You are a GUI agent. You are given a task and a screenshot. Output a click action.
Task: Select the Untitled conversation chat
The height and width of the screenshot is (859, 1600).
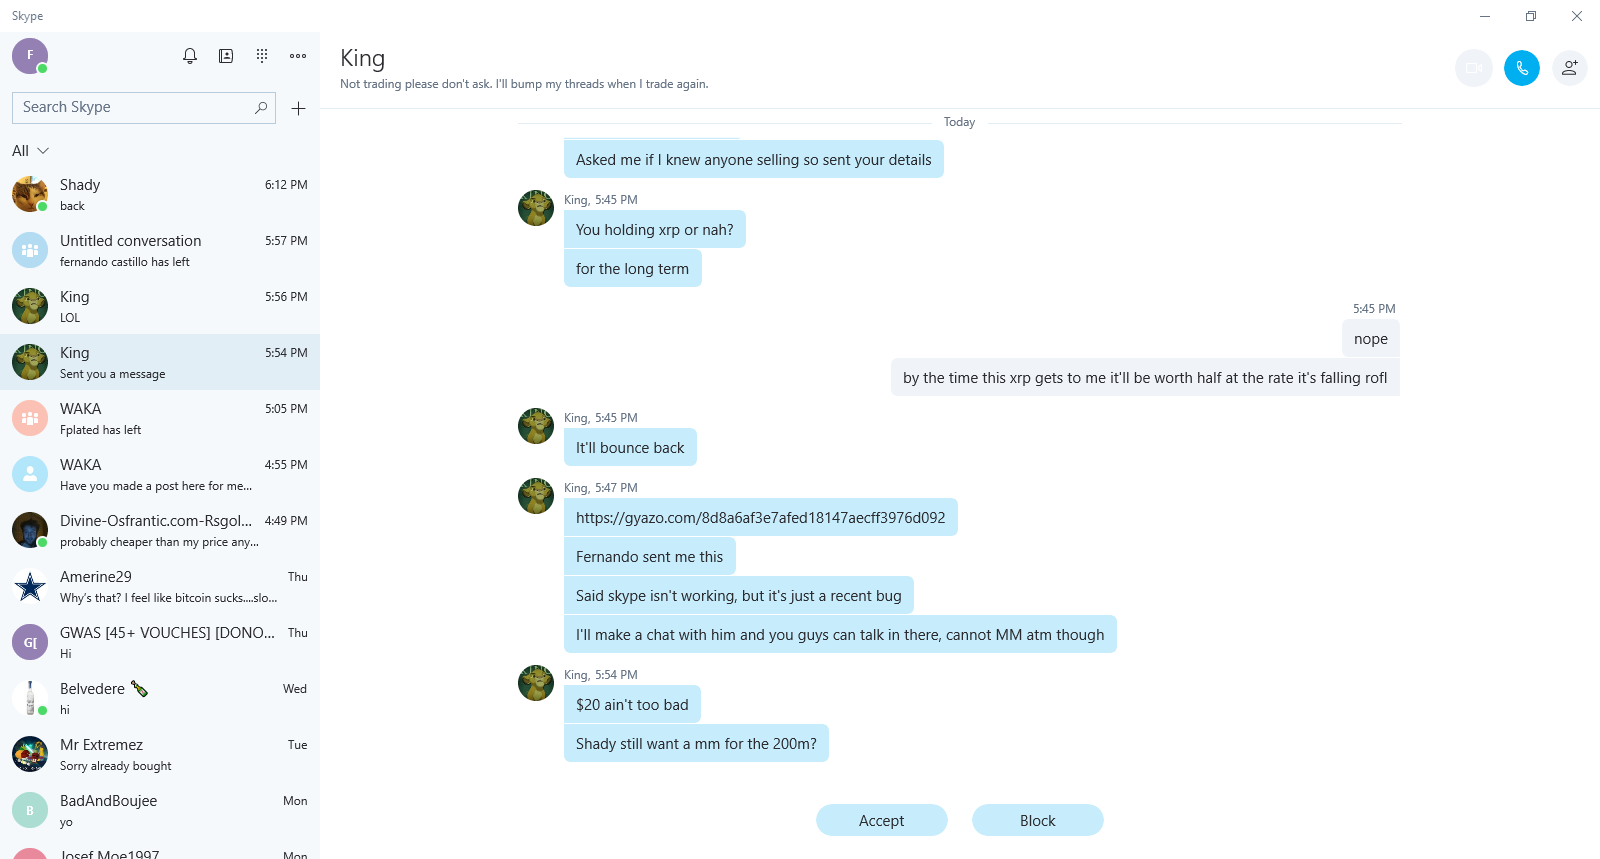[x=160, y=250]
